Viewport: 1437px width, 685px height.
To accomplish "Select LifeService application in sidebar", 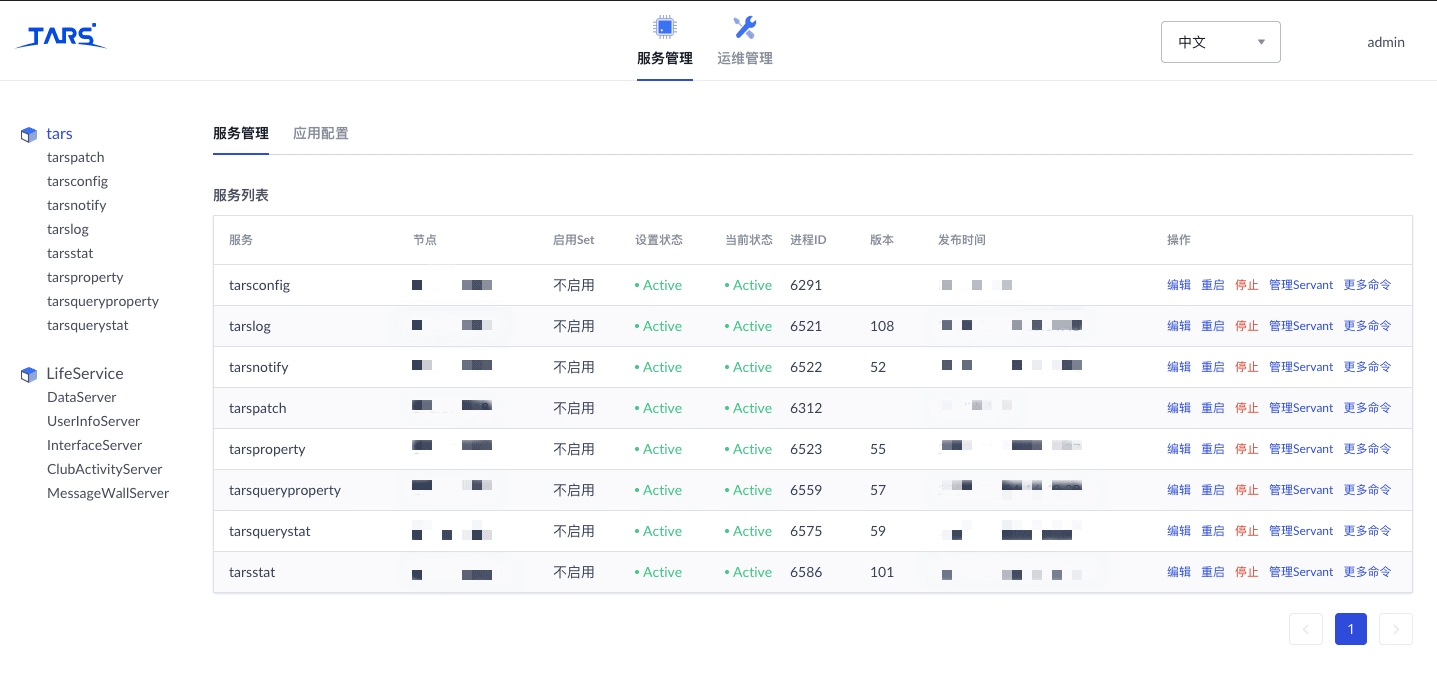I will (85, 373).
